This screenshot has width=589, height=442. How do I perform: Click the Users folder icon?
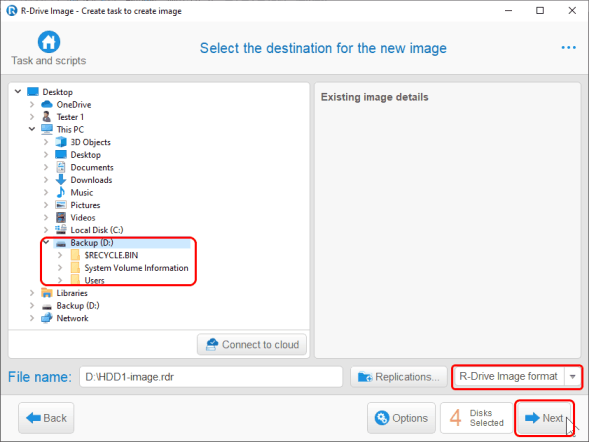click(75, 280)
